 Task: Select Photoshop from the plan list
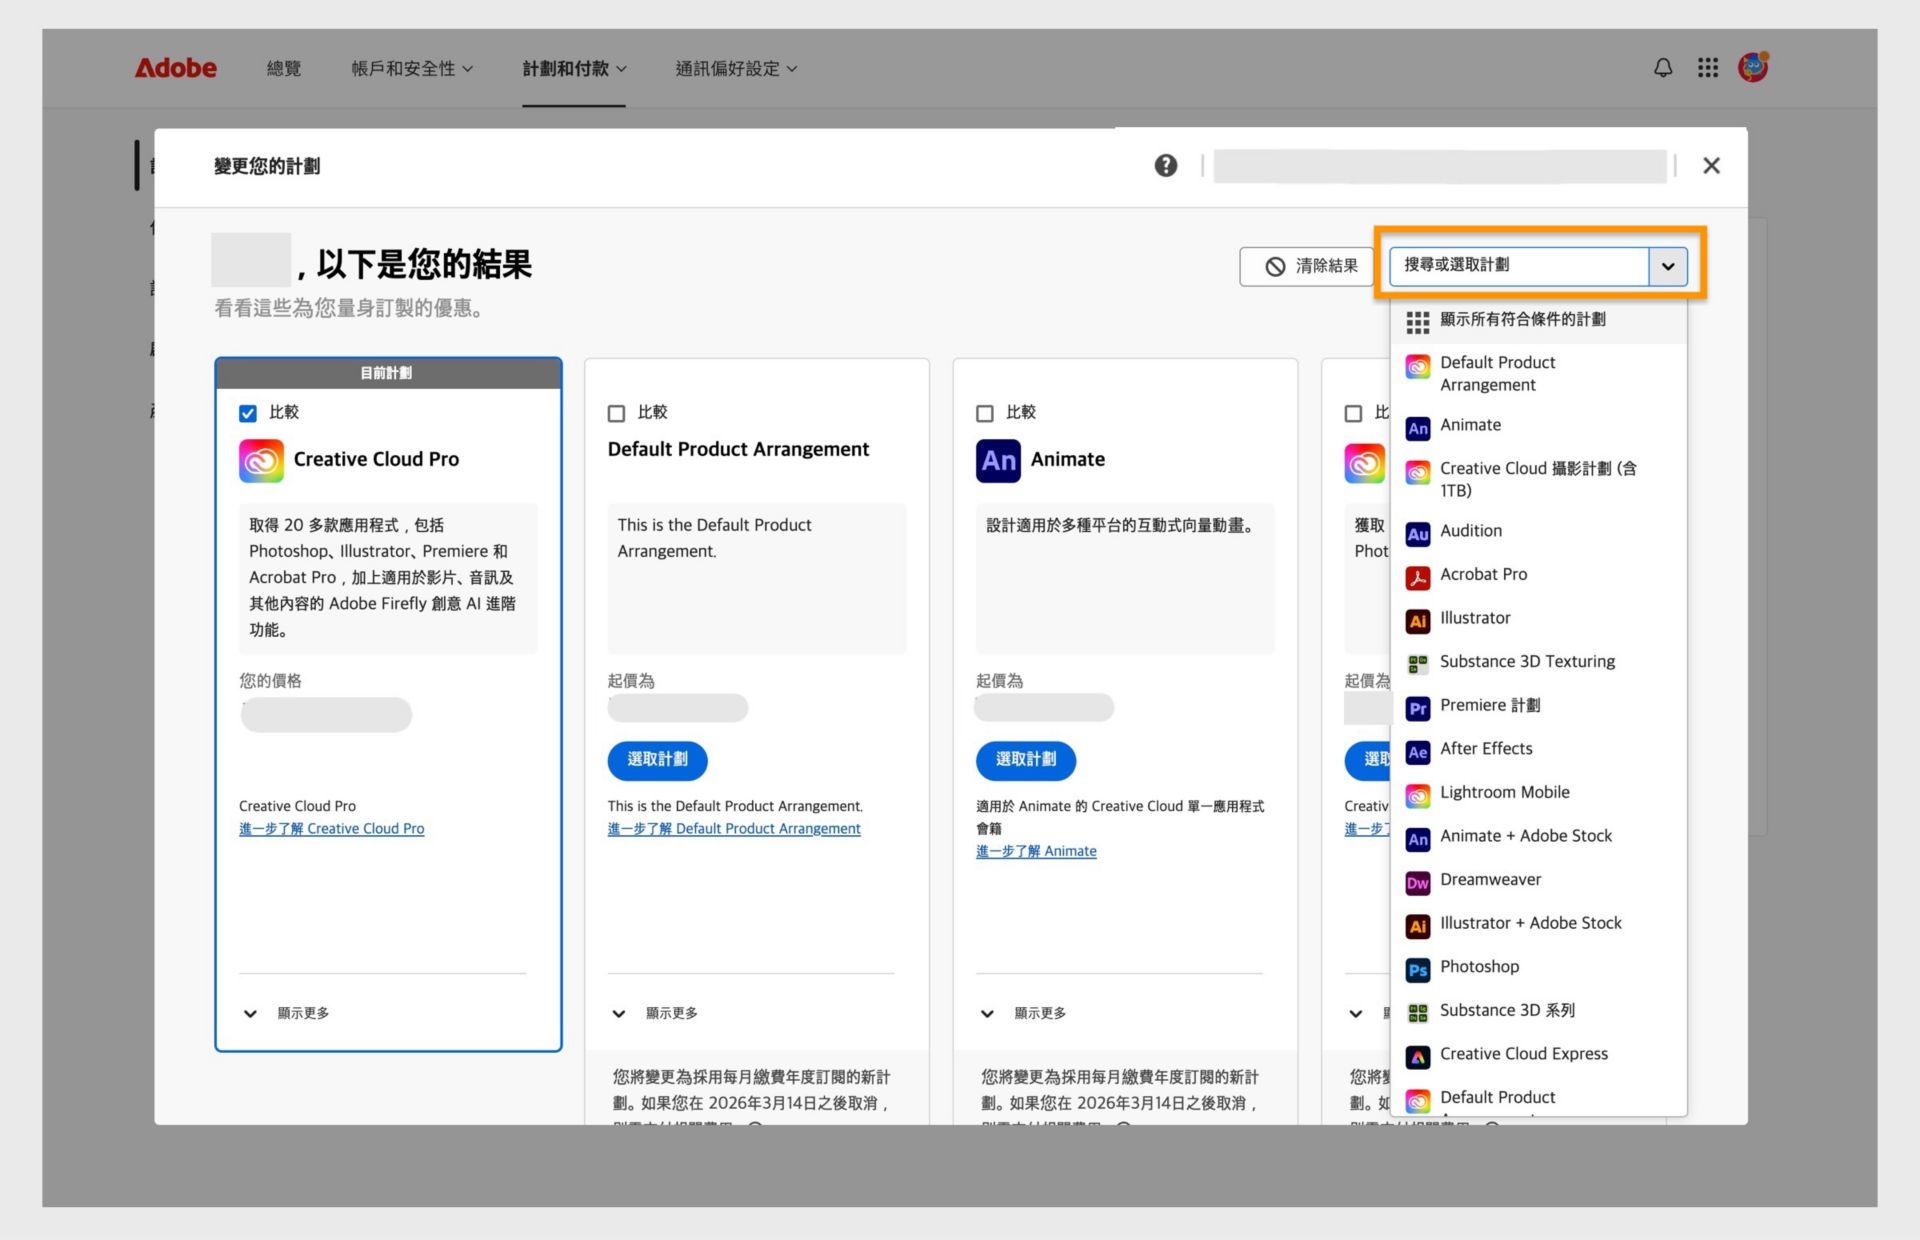click(x=1479, y=967)
